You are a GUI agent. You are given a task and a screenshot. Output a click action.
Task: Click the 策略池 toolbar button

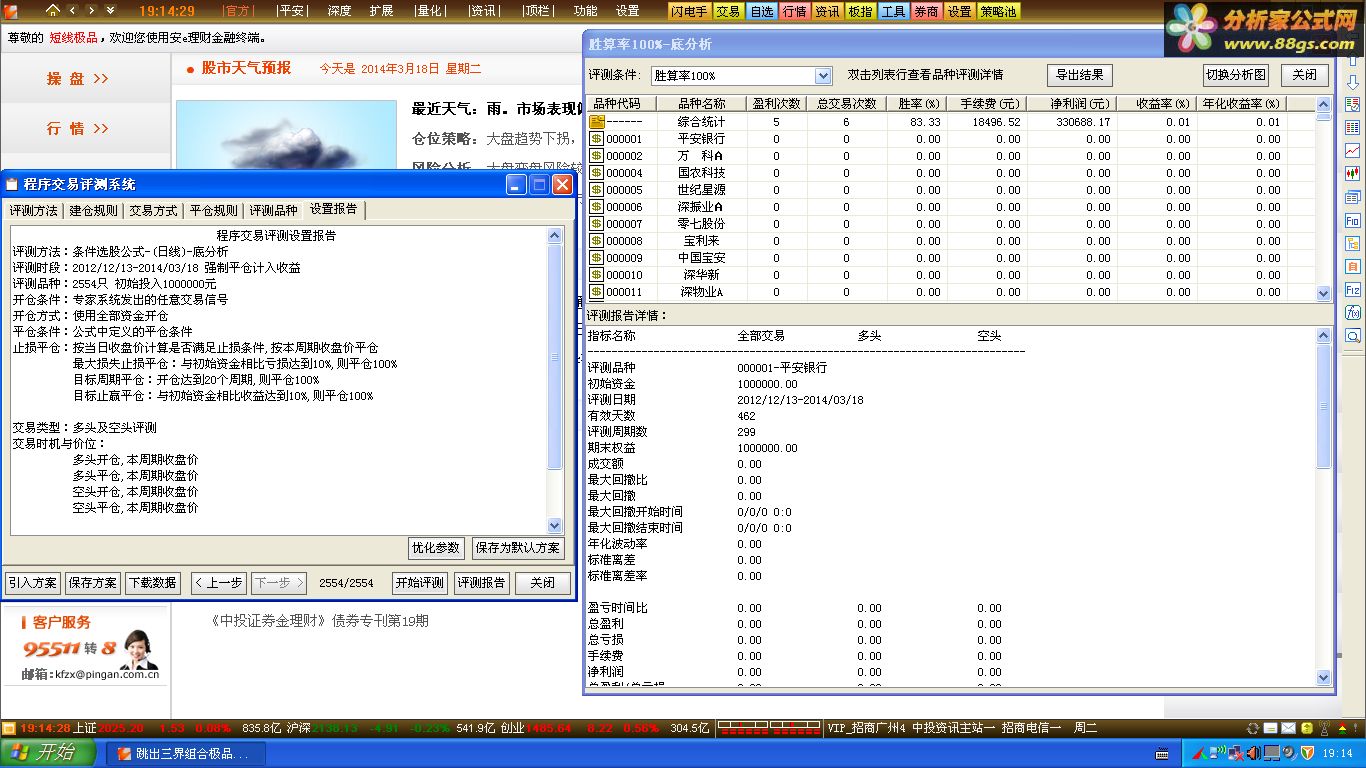click(998, 11)
